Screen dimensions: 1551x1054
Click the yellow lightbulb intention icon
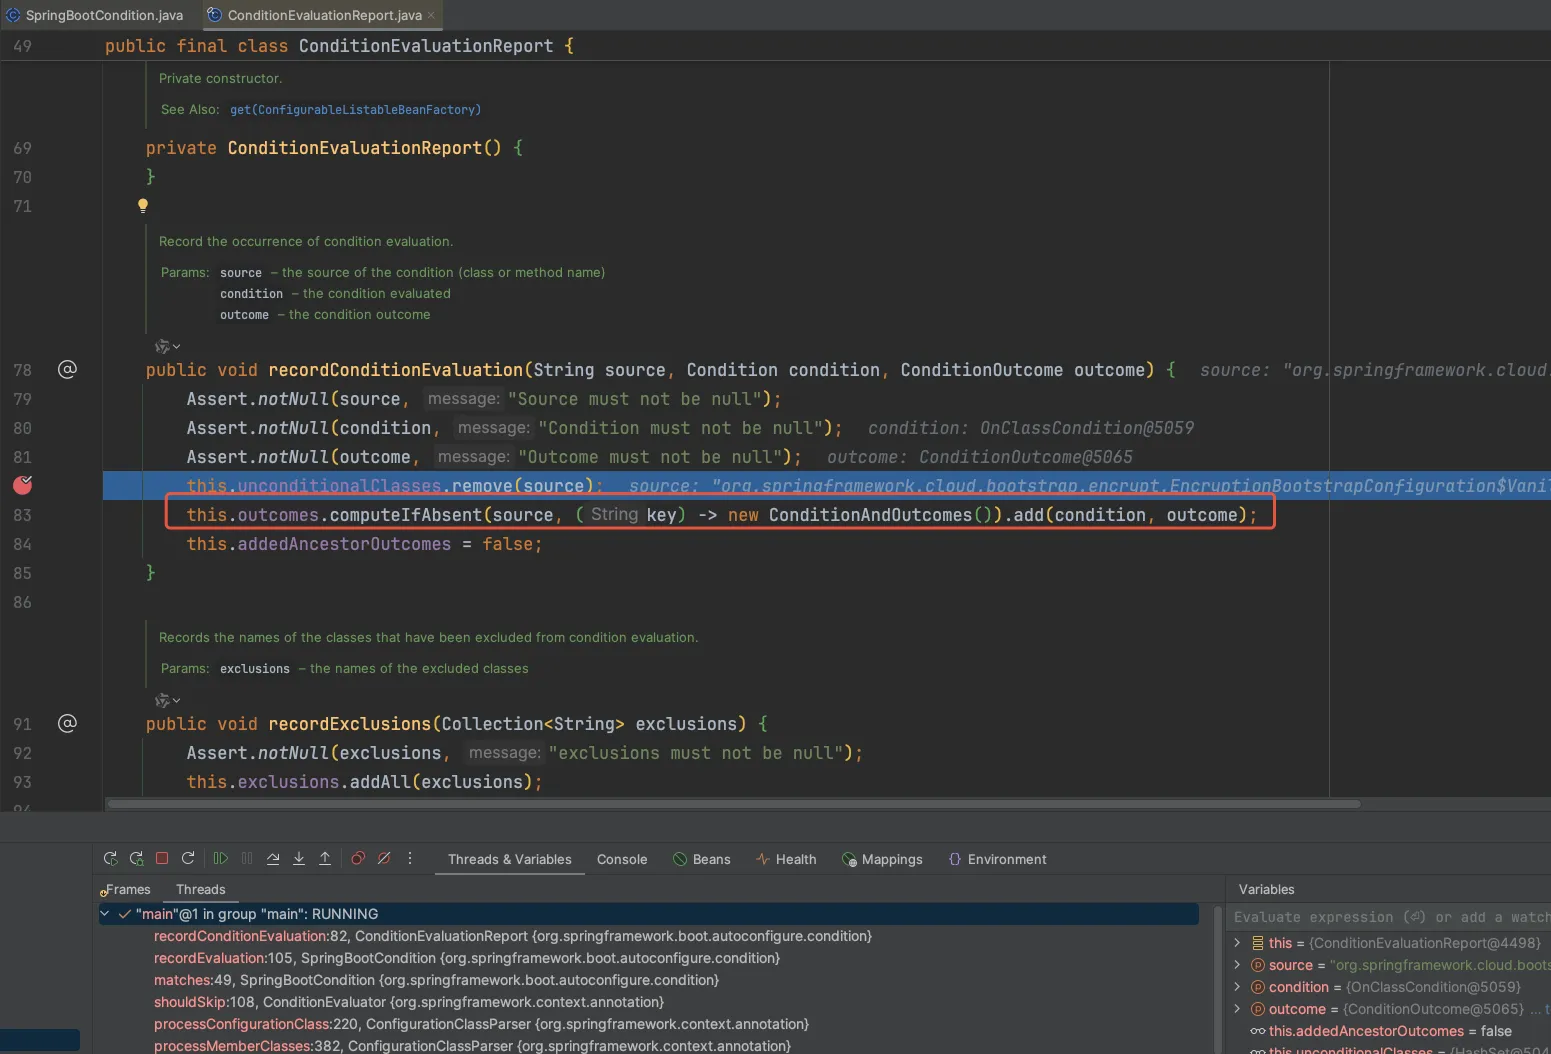(x=143, y=206)
